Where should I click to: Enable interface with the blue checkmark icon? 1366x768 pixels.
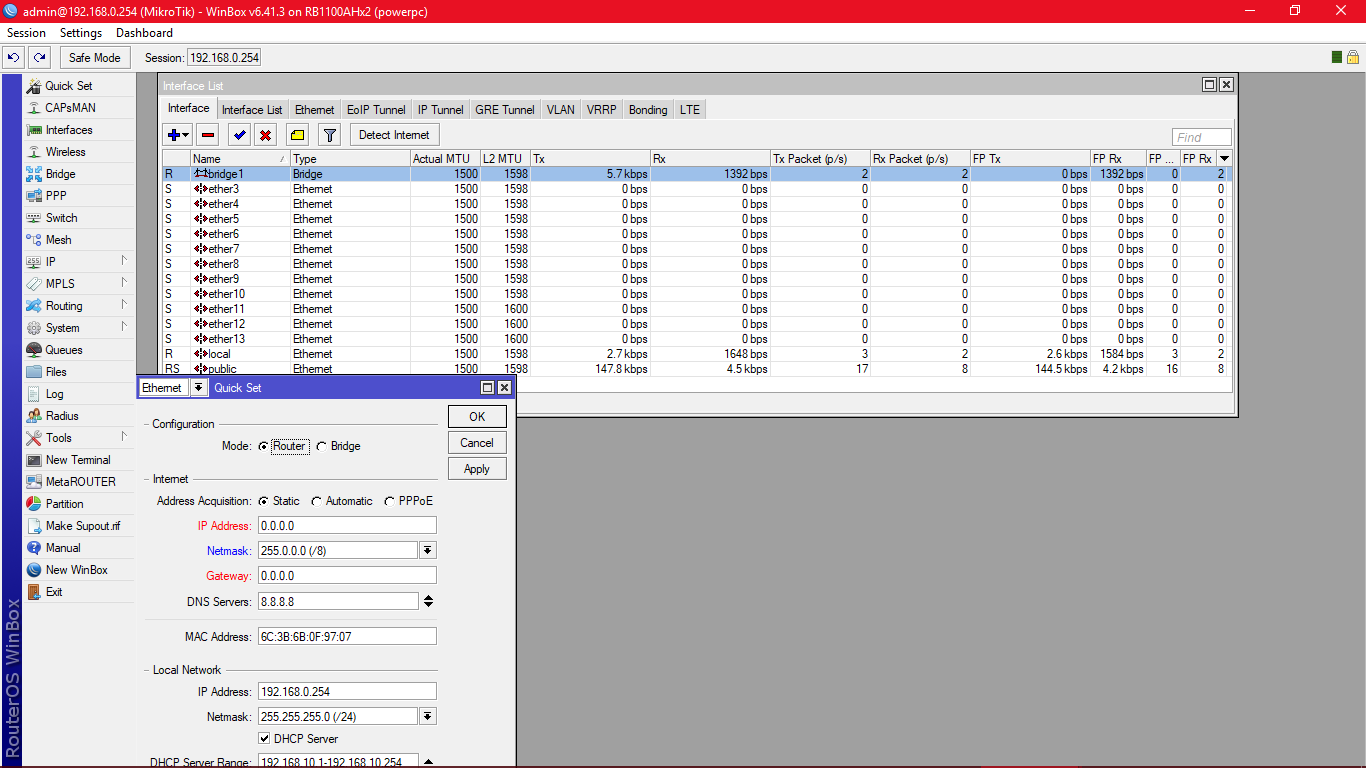(239, 134)
